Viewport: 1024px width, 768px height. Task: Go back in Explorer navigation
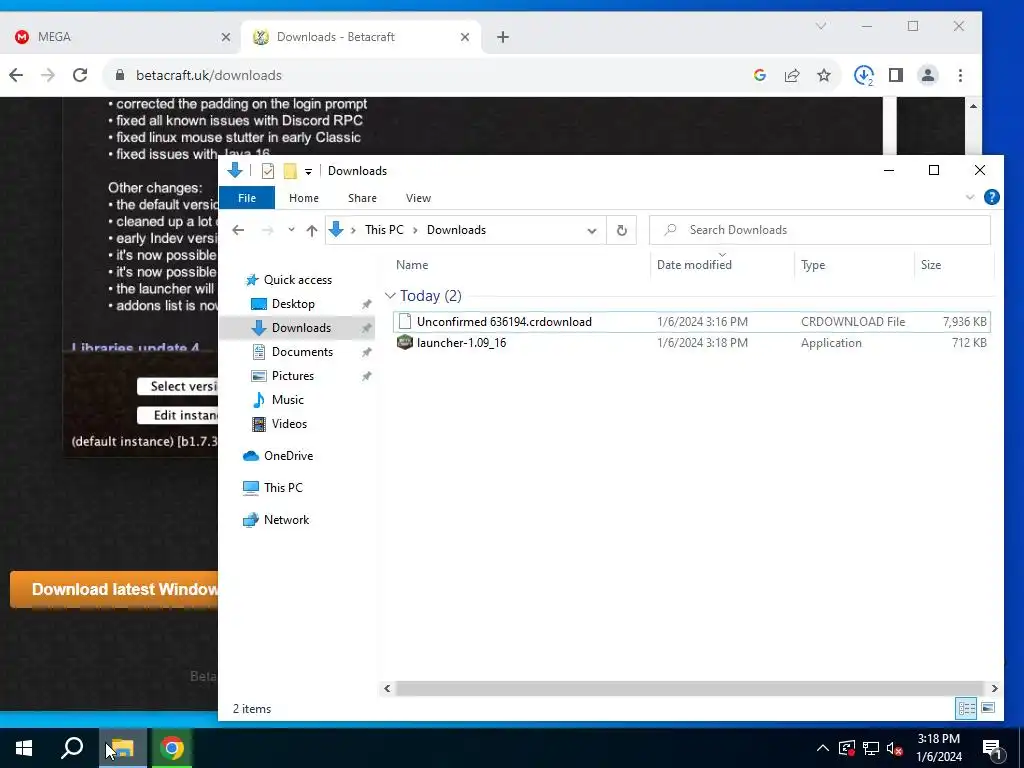tap(238, 230)
